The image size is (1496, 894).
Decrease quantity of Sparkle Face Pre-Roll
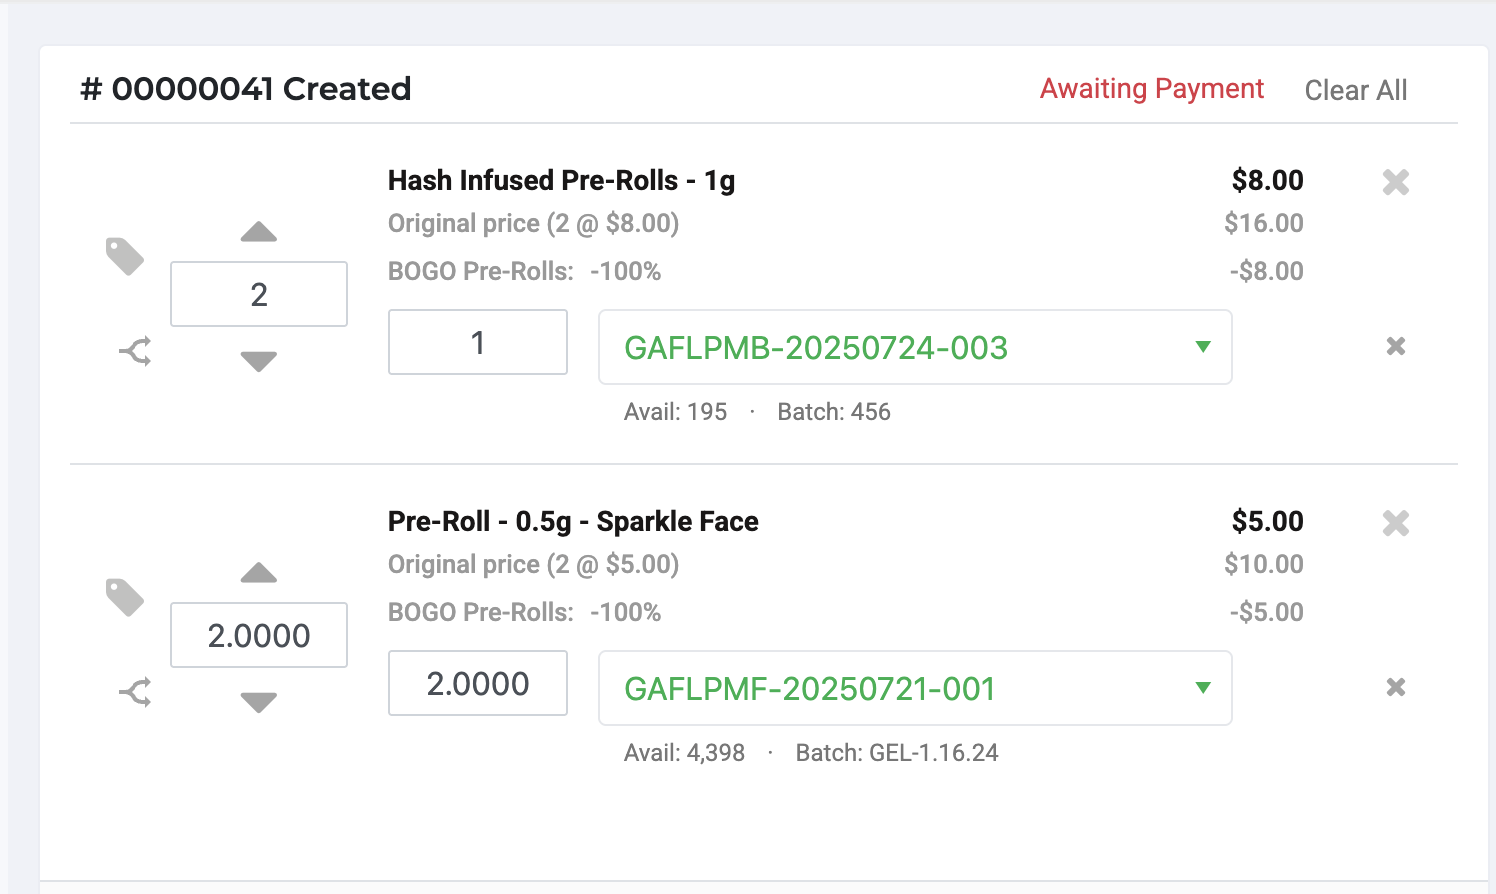pos(259,703)
